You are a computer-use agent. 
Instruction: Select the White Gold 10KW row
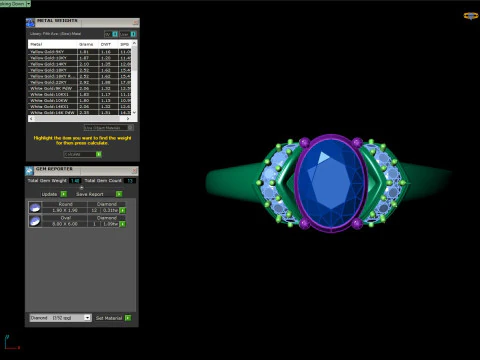pyautogui.click(x=80, y=100)
